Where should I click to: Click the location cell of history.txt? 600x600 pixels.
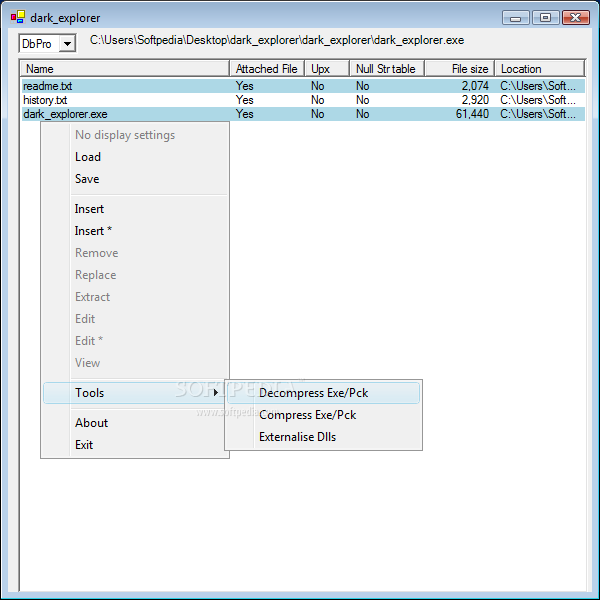pos(538,100)
